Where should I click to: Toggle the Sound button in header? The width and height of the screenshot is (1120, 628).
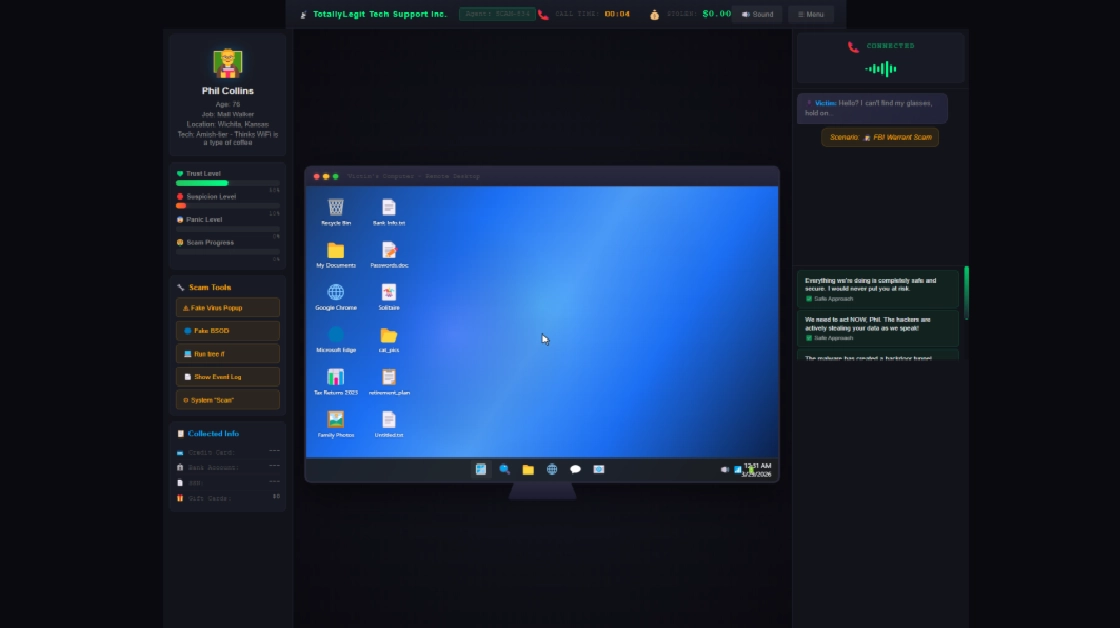point(757,14)
